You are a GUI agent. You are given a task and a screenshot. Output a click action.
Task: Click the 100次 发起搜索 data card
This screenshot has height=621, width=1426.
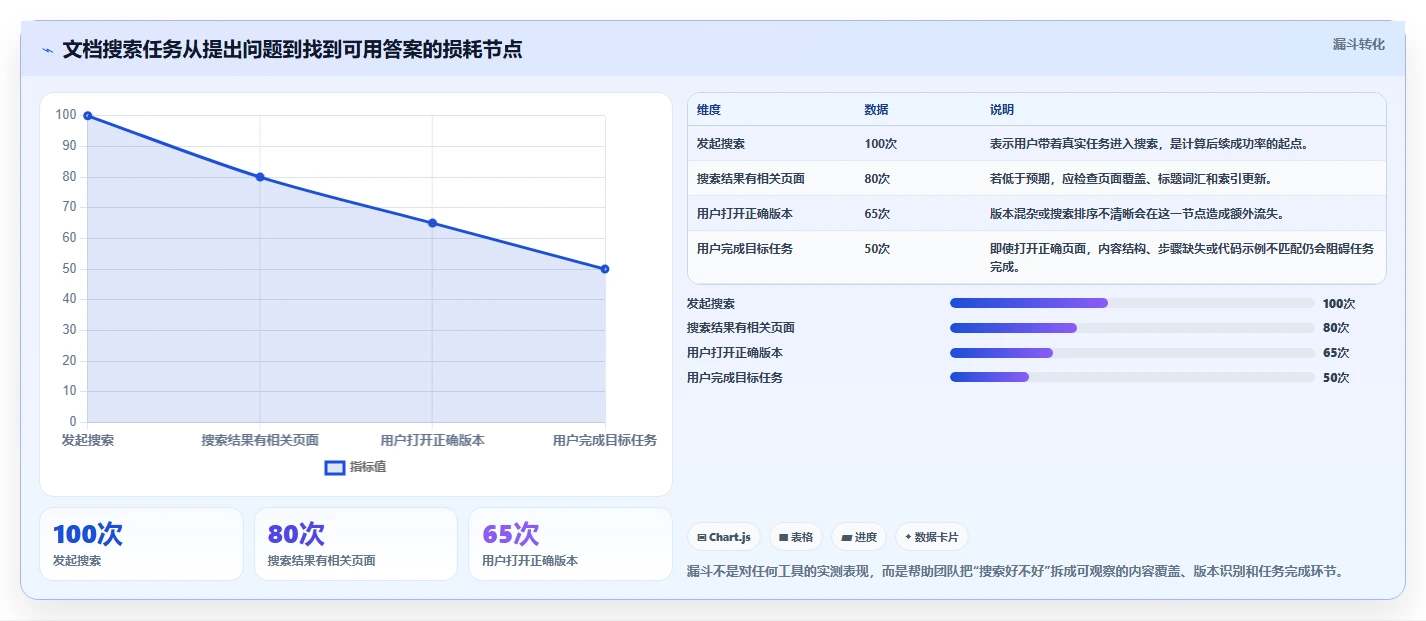coord(141,544)
